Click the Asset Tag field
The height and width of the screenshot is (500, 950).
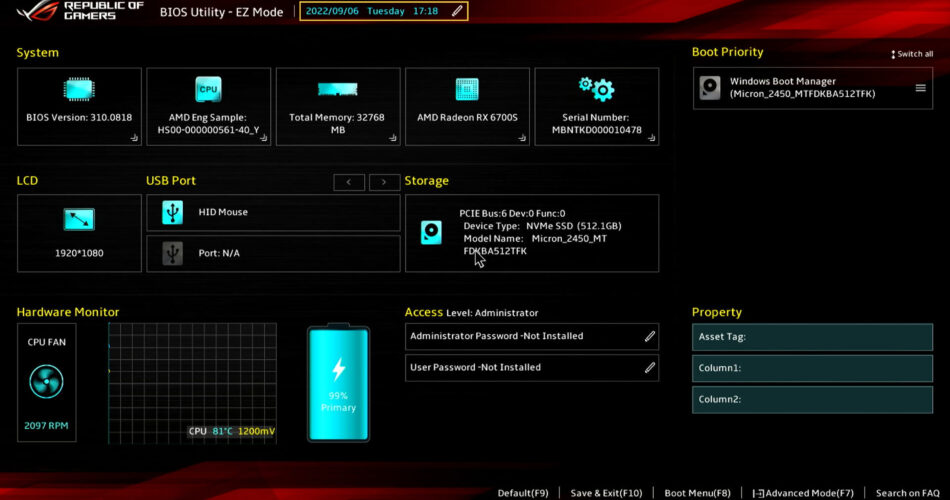(812, 337)
